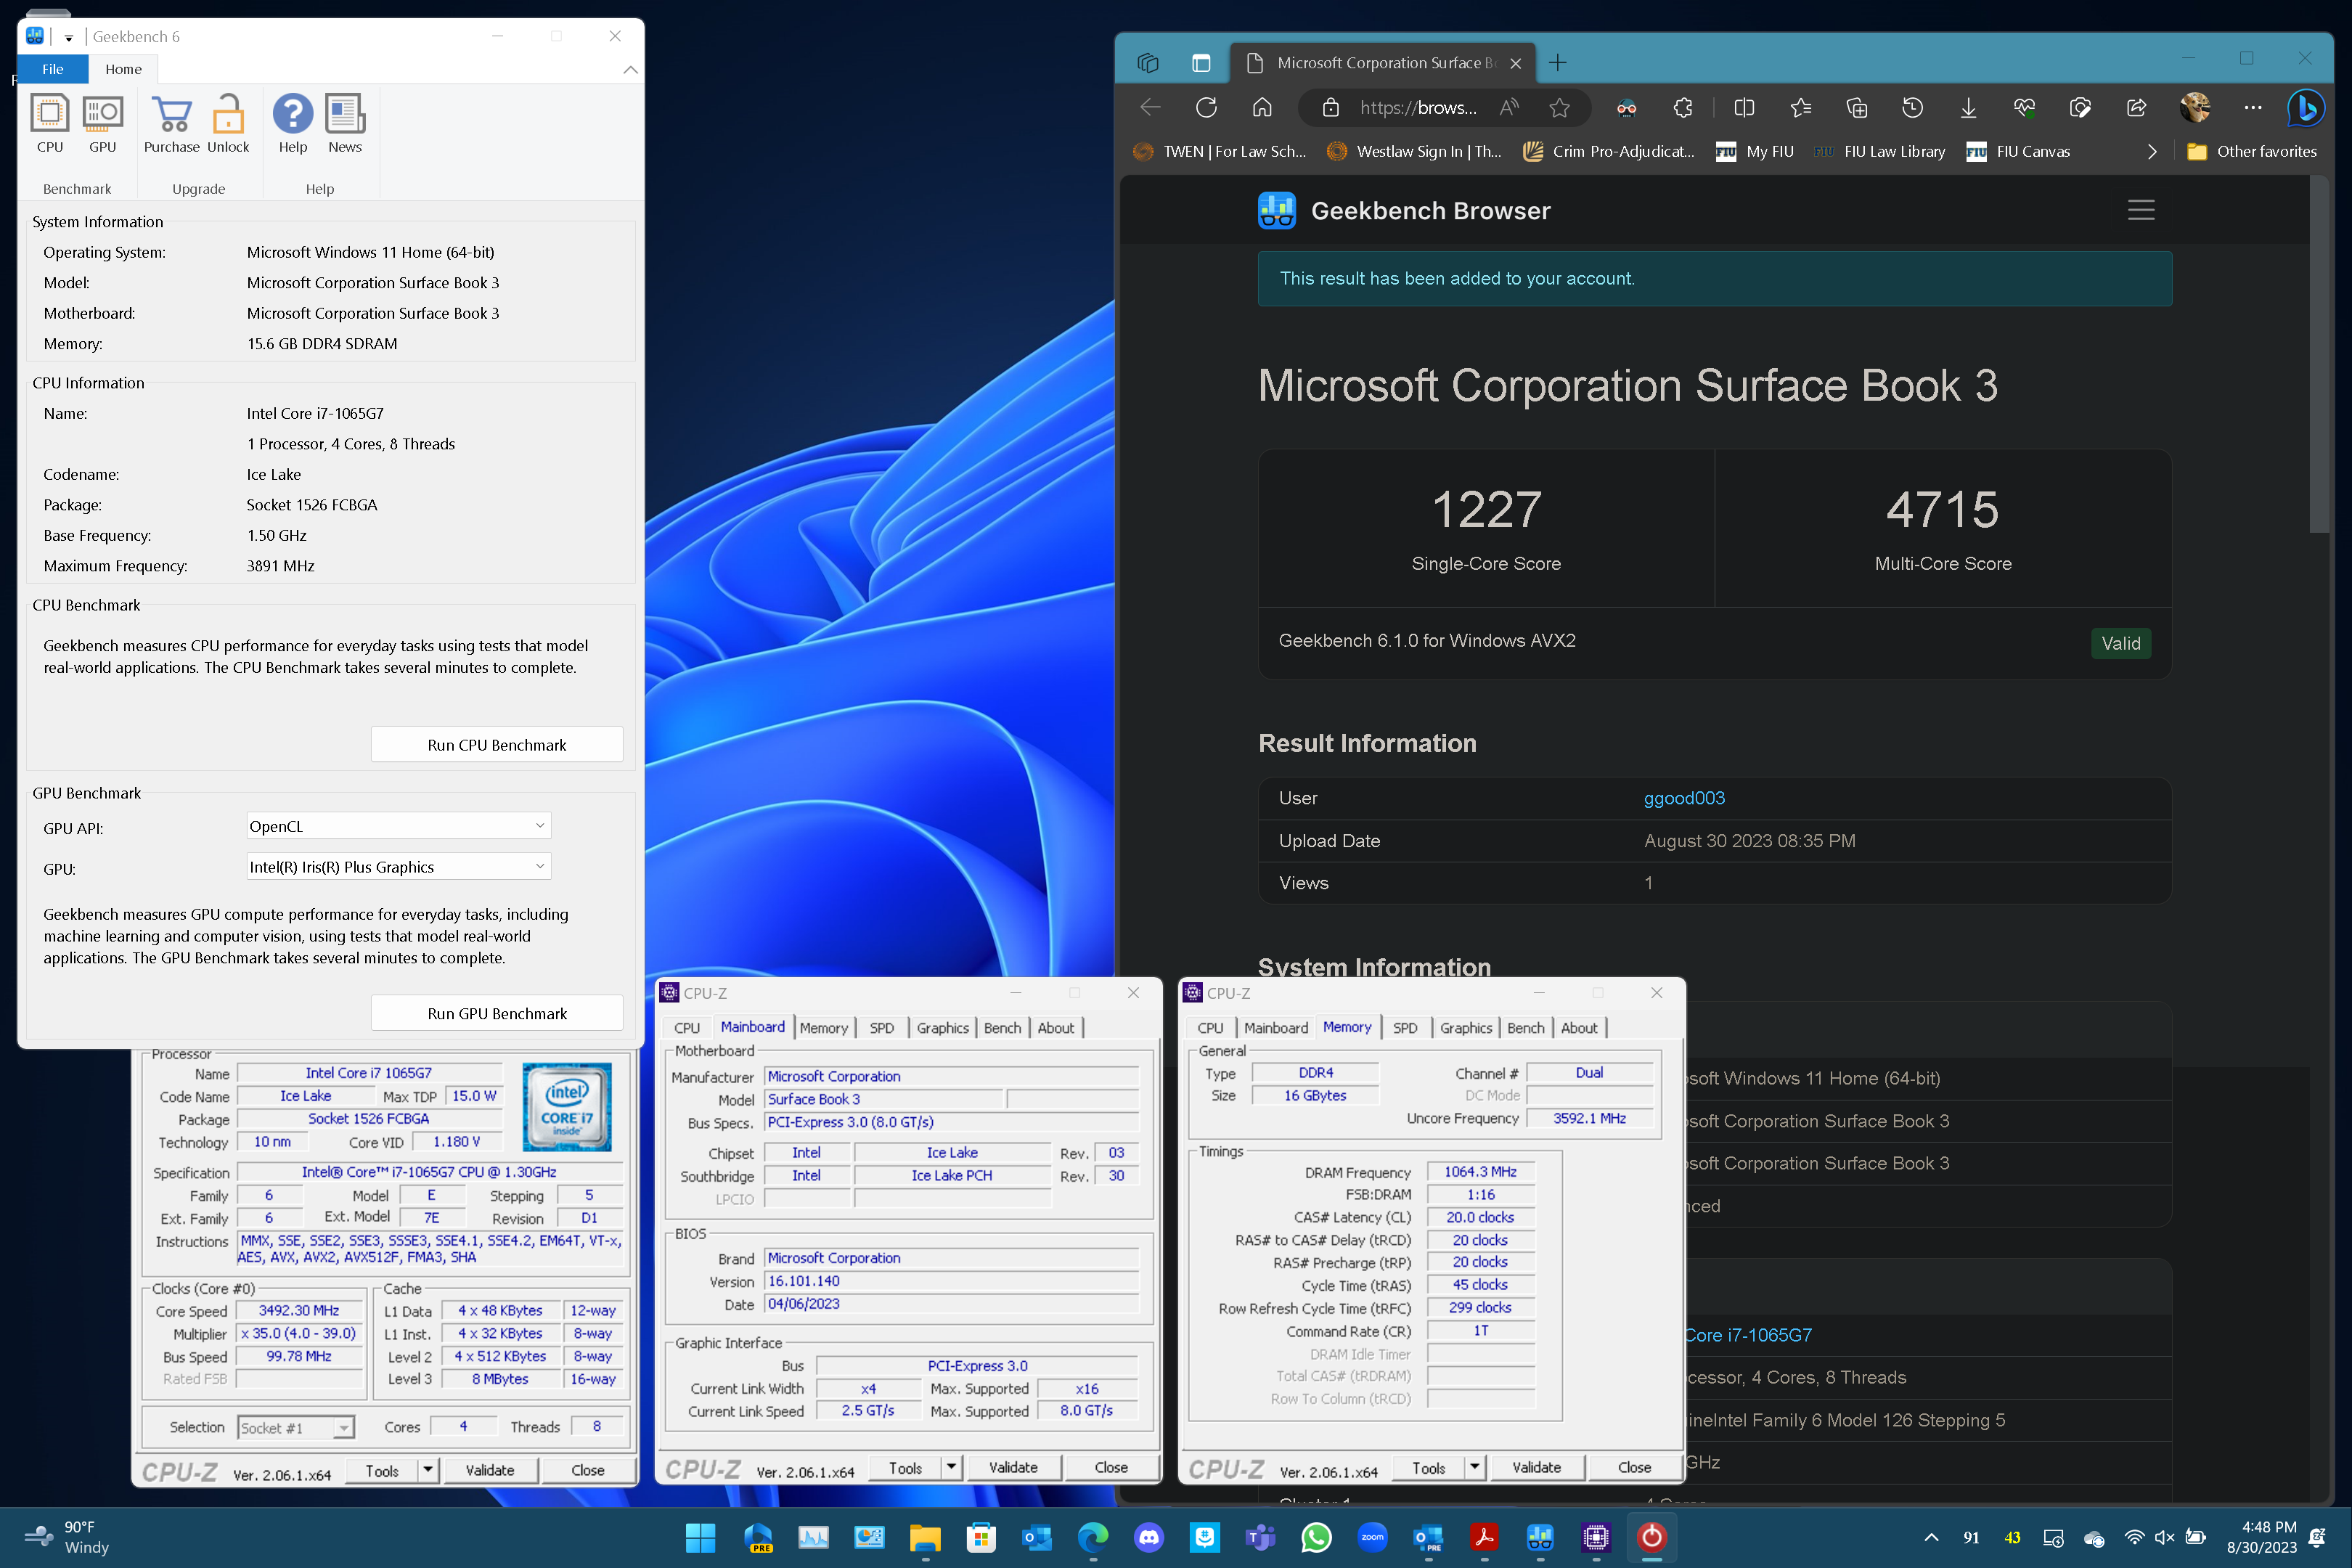2352x1568 pixels.
Task: Open FIU Canvas bookmark
Action: tap(2018, 152)
